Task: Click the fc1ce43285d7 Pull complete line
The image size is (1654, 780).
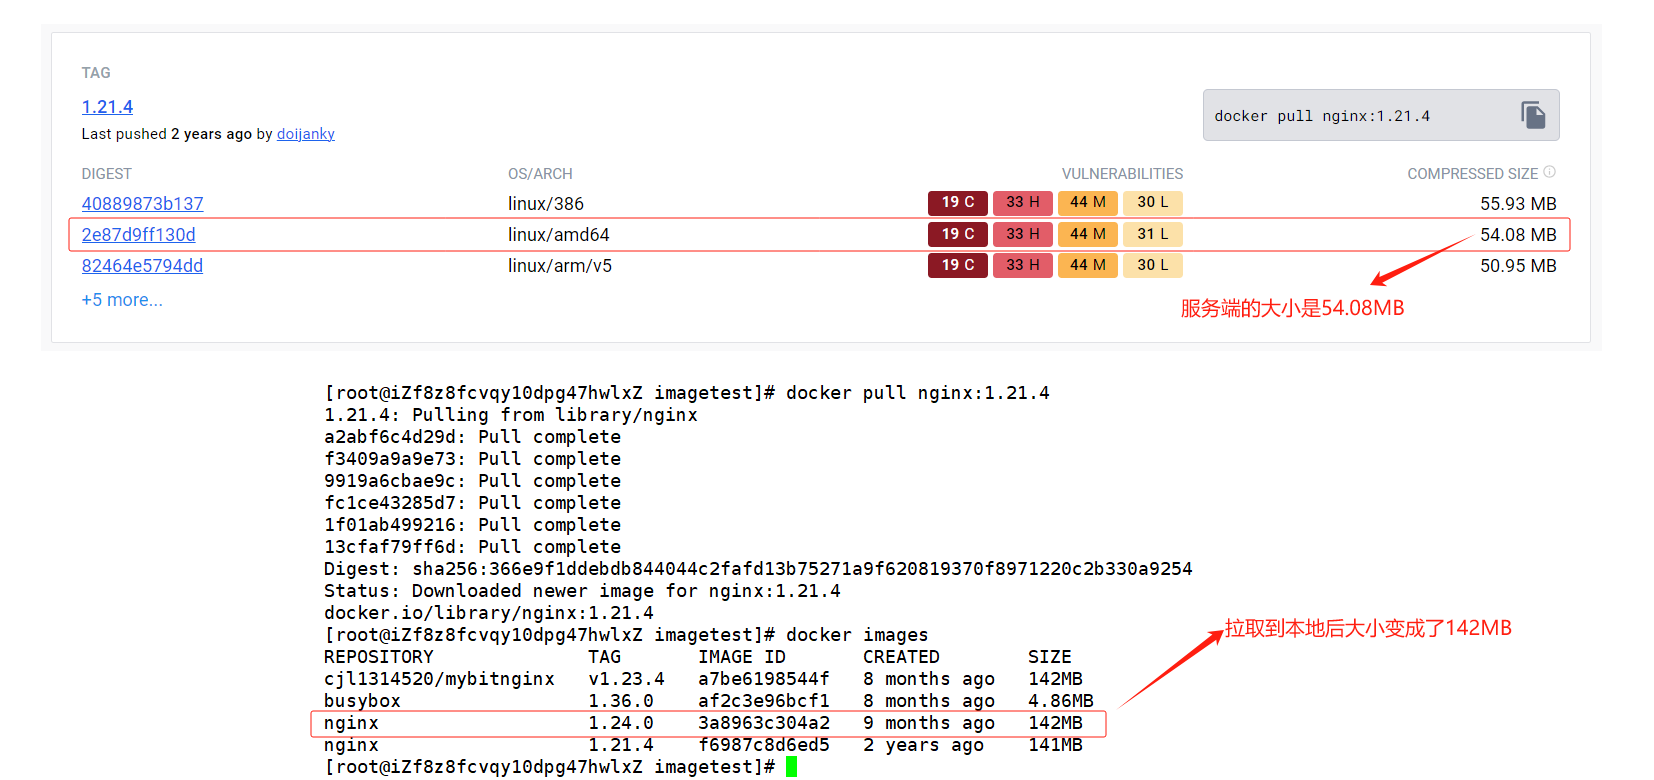Action: click(472, 503)
